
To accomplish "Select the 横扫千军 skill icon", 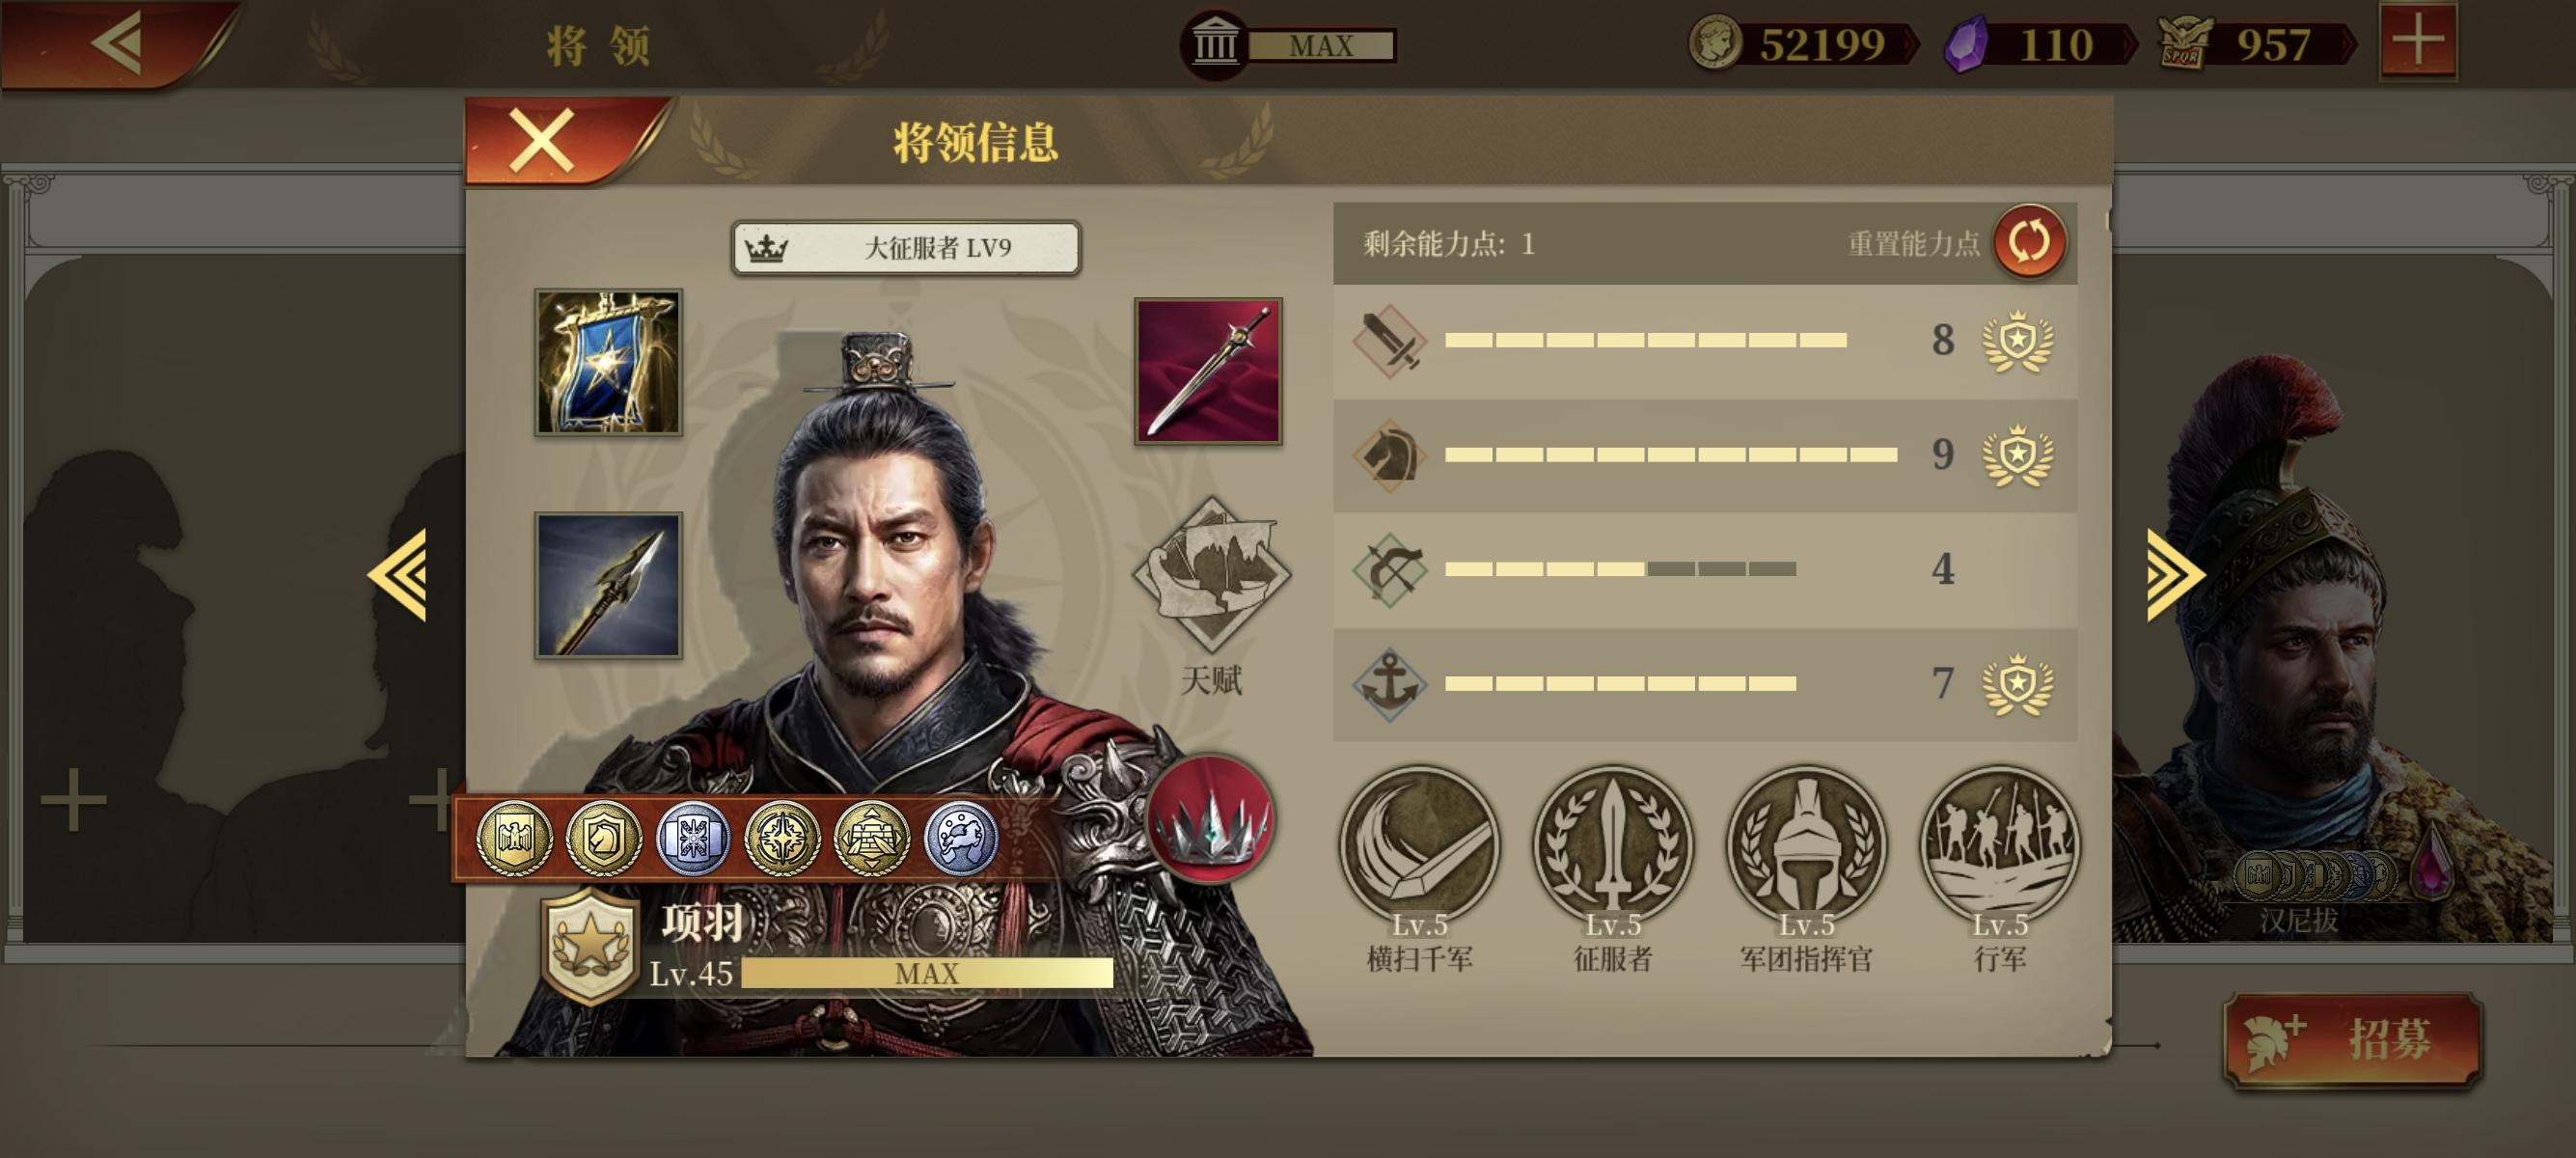I will (1419, 847).
